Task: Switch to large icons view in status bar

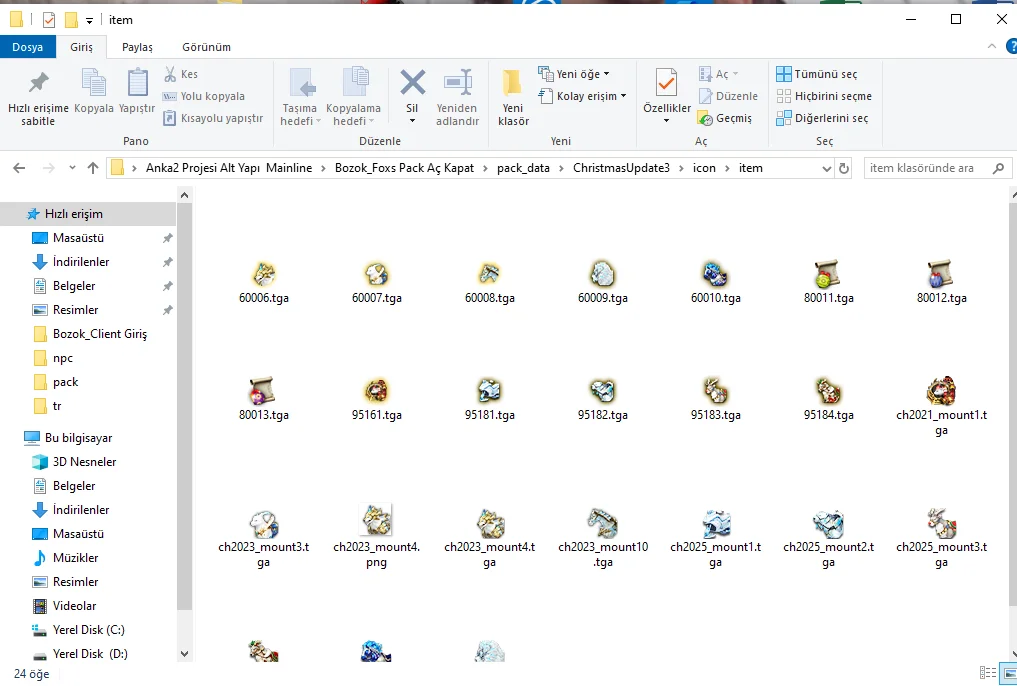Action: 1005,673
